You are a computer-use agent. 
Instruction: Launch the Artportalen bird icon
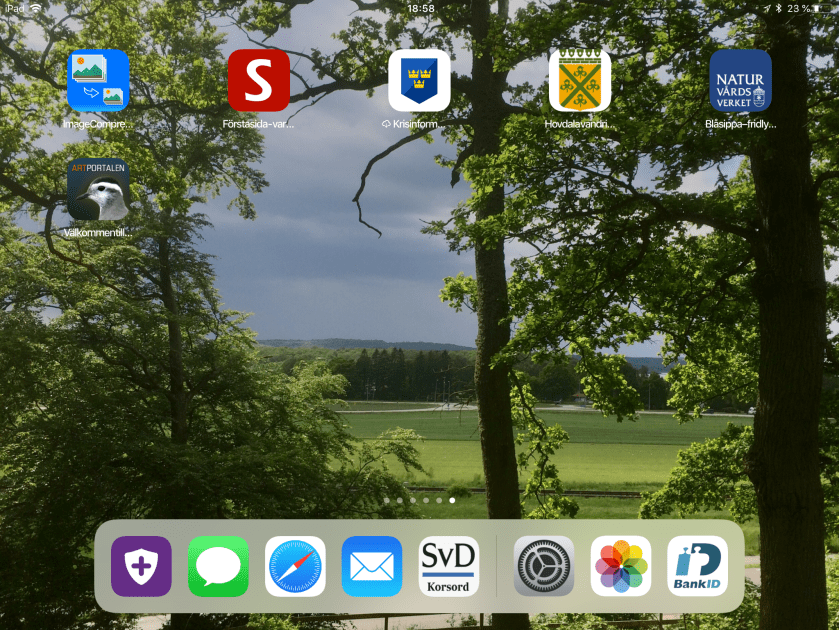click(x=98, y=189)
